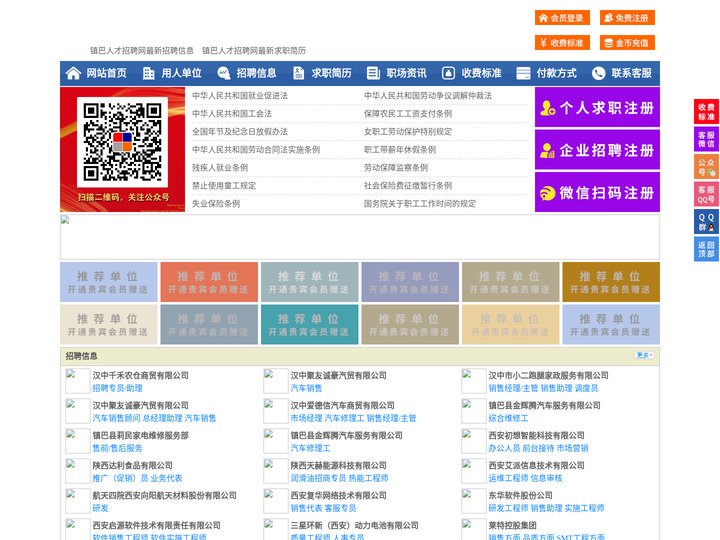Screen dimensions: 720x540
Task: Go to 网站首页 menu item
Action: 107,73
